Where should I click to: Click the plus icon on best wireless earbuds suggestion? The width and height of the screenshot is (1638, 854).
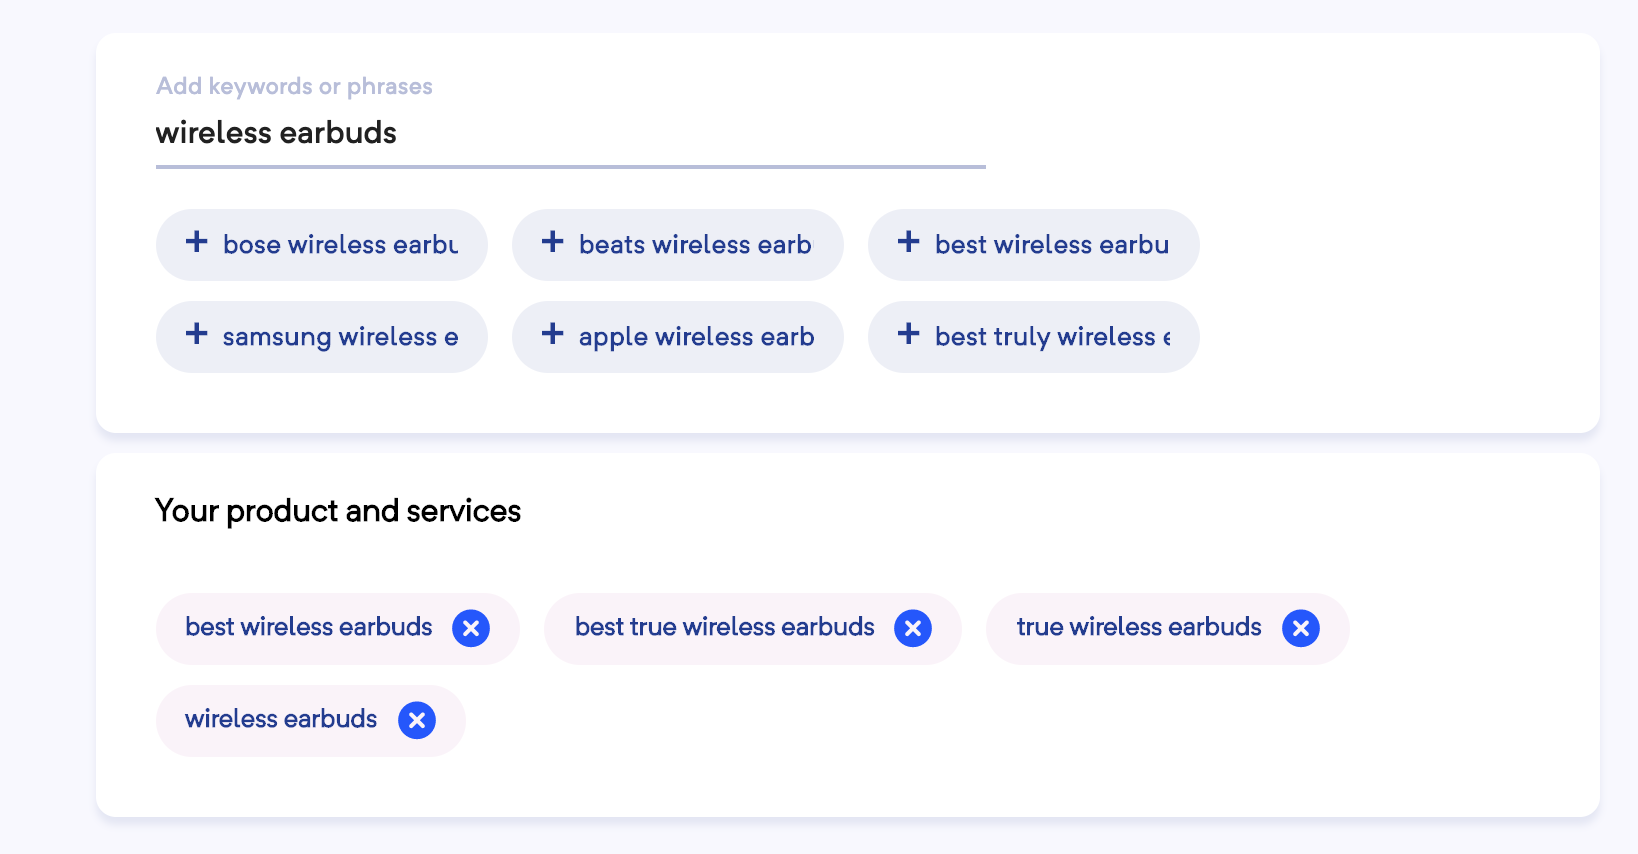(909, 242)
